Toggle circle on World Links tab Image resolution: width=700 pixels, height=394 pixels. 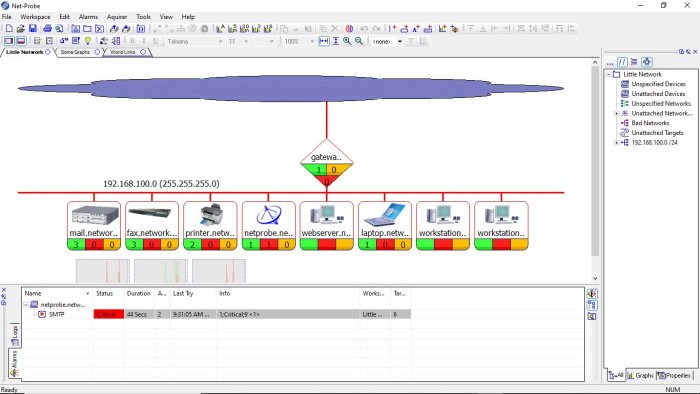(143, 52)
